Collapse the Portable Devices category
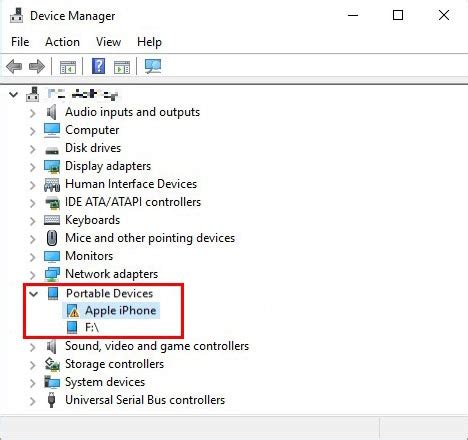Image resolution: width=468 pixels, height=440 pixels. click(x=33, y=294)
